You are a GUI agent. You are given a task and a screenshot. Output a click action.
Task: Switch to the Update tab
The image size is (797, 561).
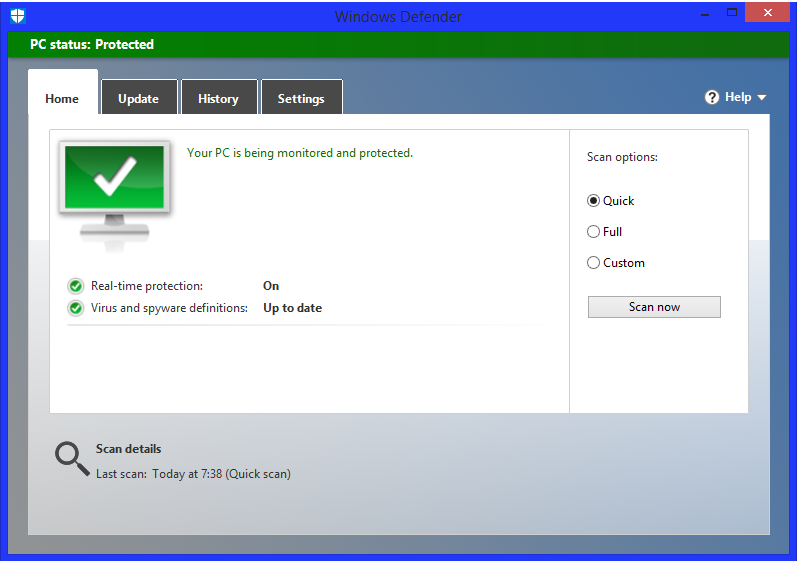[138, 99]
